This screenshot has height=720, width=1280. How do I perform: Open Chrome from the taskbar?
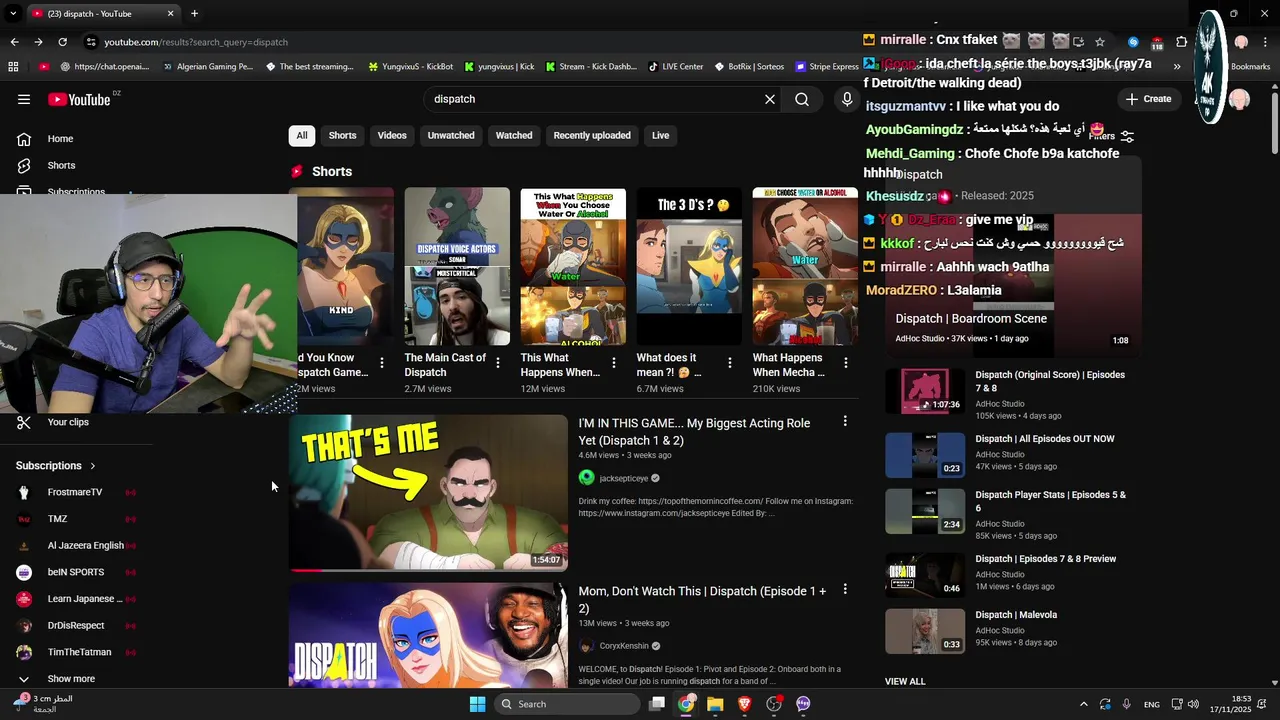(x=686, y=704)
